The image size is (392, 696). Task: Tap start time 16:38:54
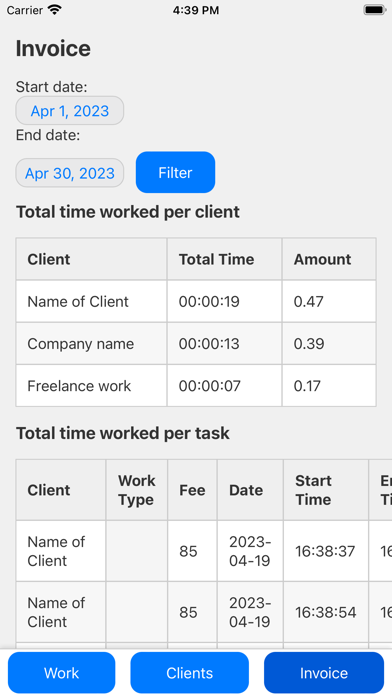(326, 613)
